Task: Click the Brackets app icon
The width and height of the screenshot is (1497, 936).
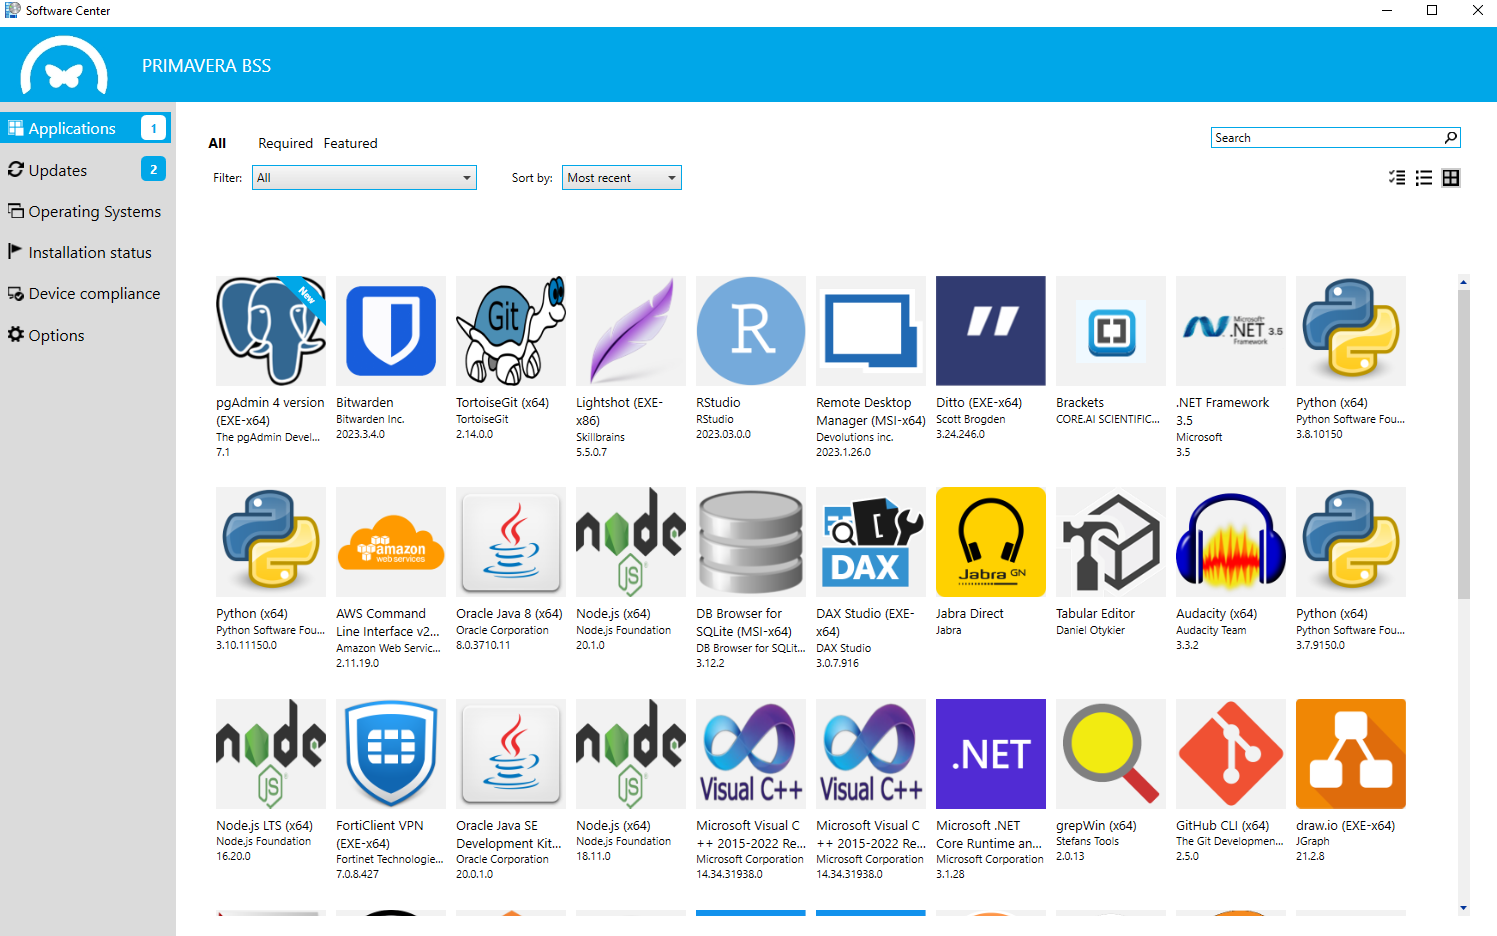Action: pos(1111,331)
